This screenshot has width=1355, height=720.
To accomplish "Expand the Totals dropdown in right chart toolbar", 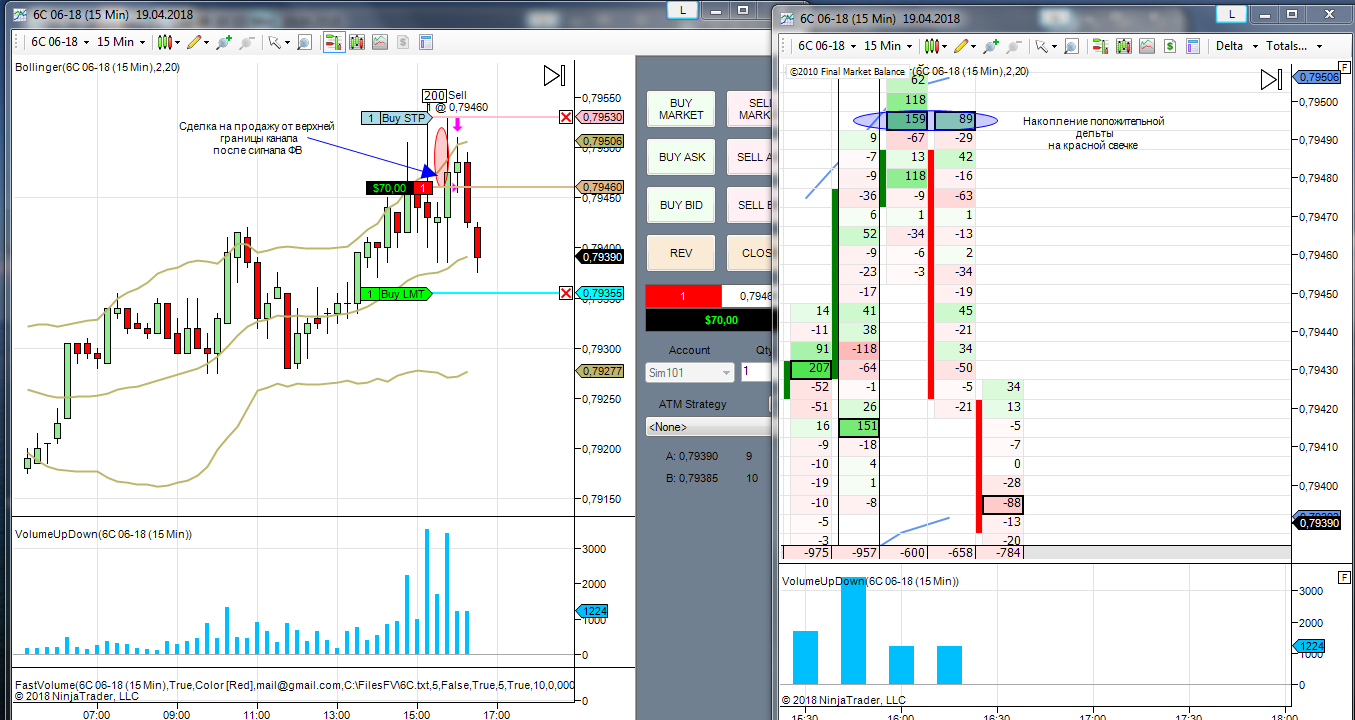I will point(1294,45).
